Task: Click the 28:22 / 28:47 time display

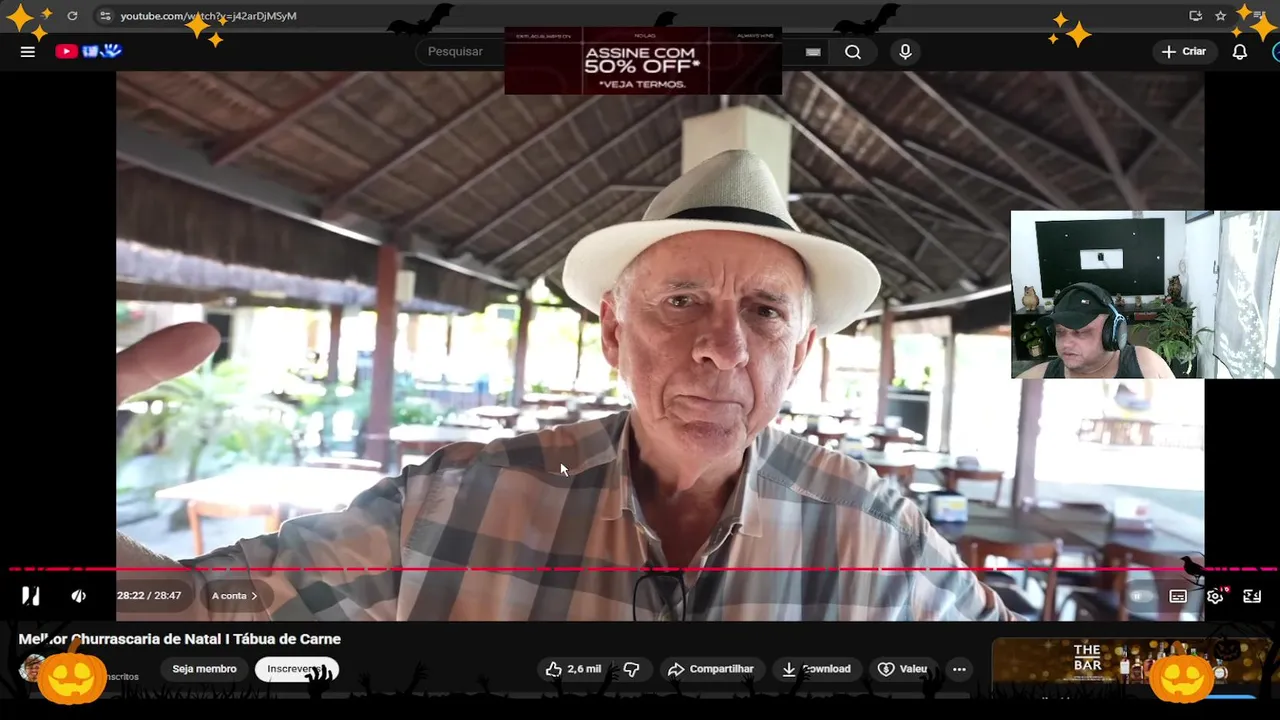Action: (149, 596)
